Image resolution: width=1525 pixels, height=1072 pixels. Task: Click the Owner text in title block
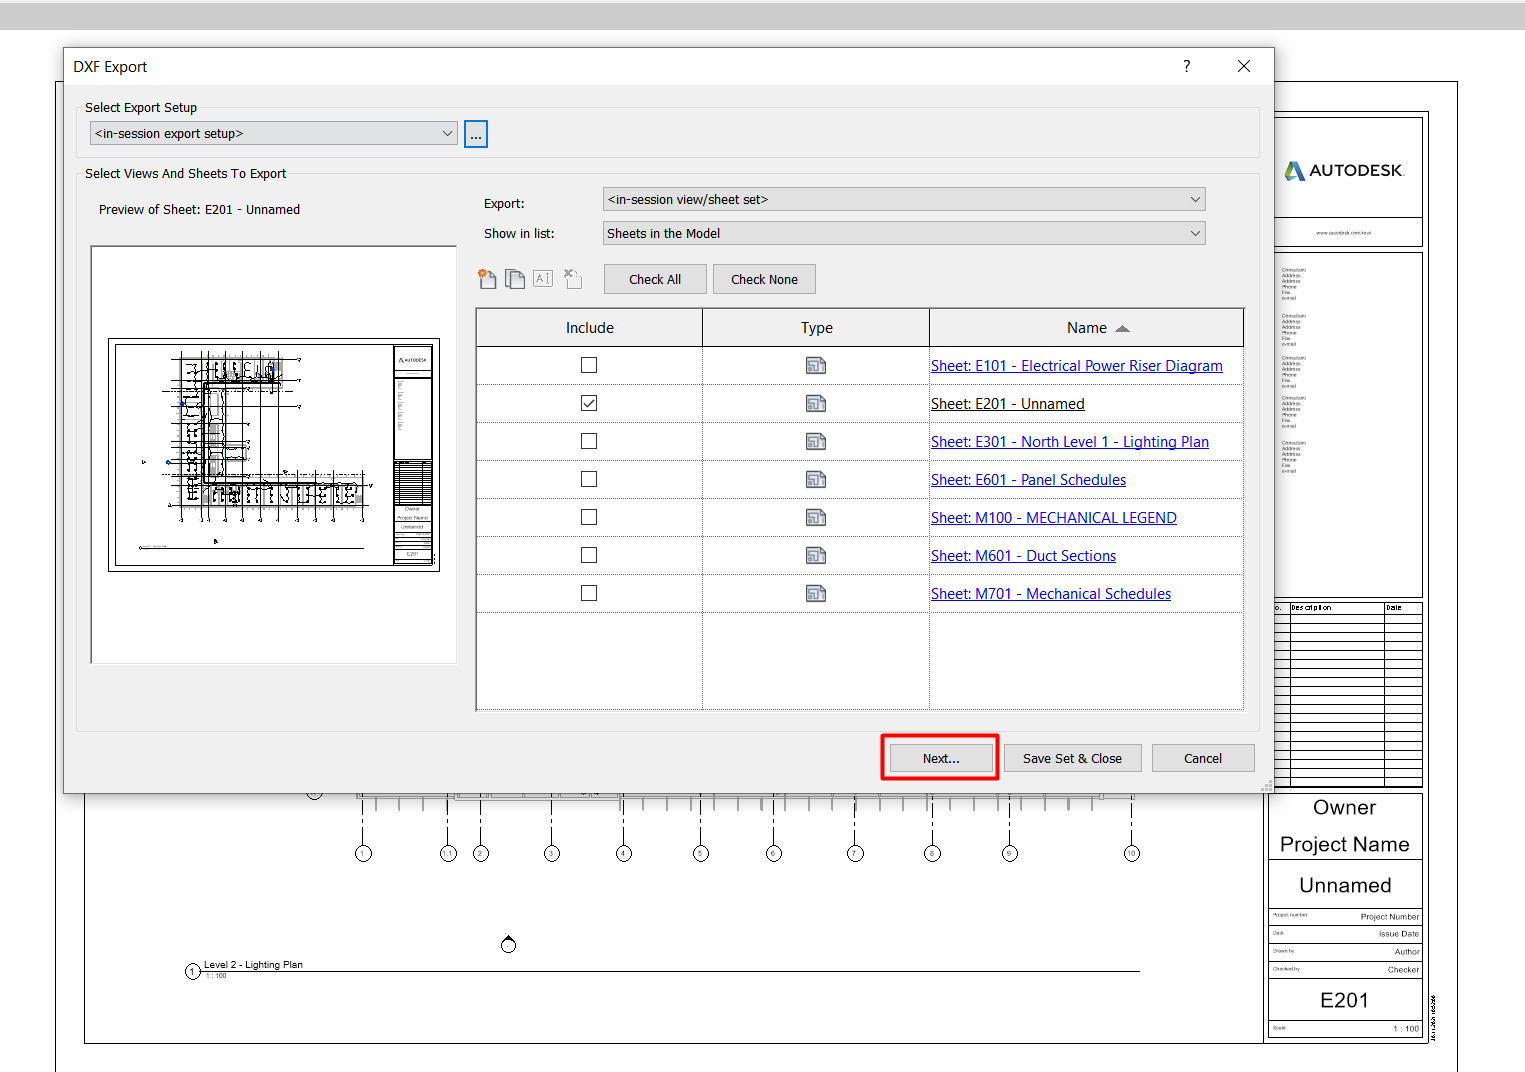[x=1344, y=808]
